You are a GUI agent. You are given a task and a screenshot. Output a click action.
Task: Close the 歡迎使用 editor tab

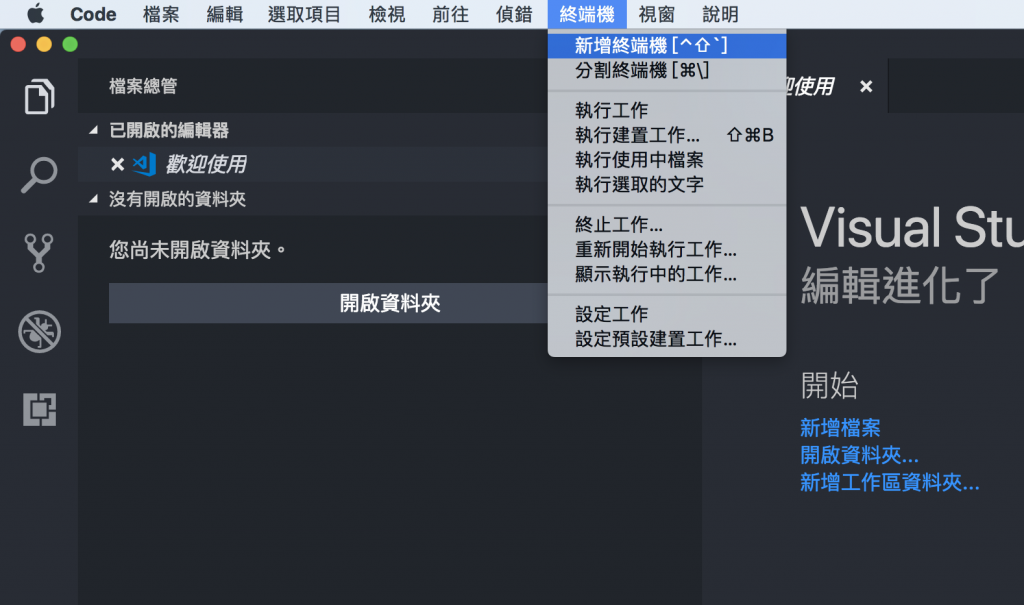[x=866, y=86]
